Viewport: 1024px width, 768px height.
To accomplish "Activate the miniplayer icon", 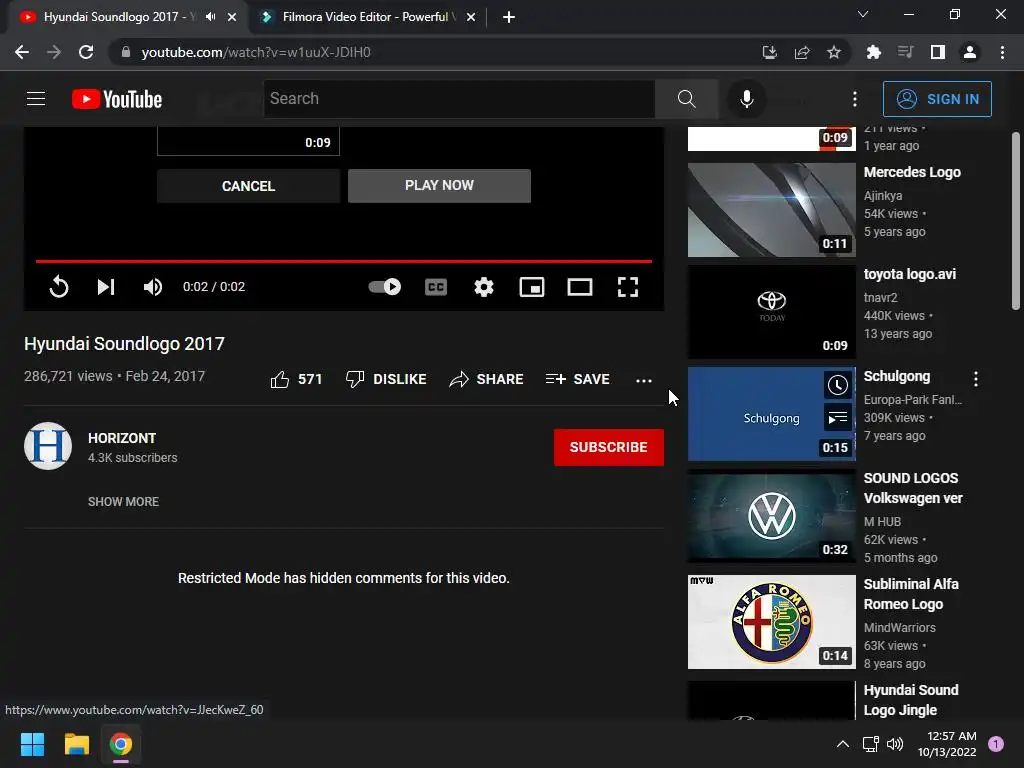I will tap(532, 287).
